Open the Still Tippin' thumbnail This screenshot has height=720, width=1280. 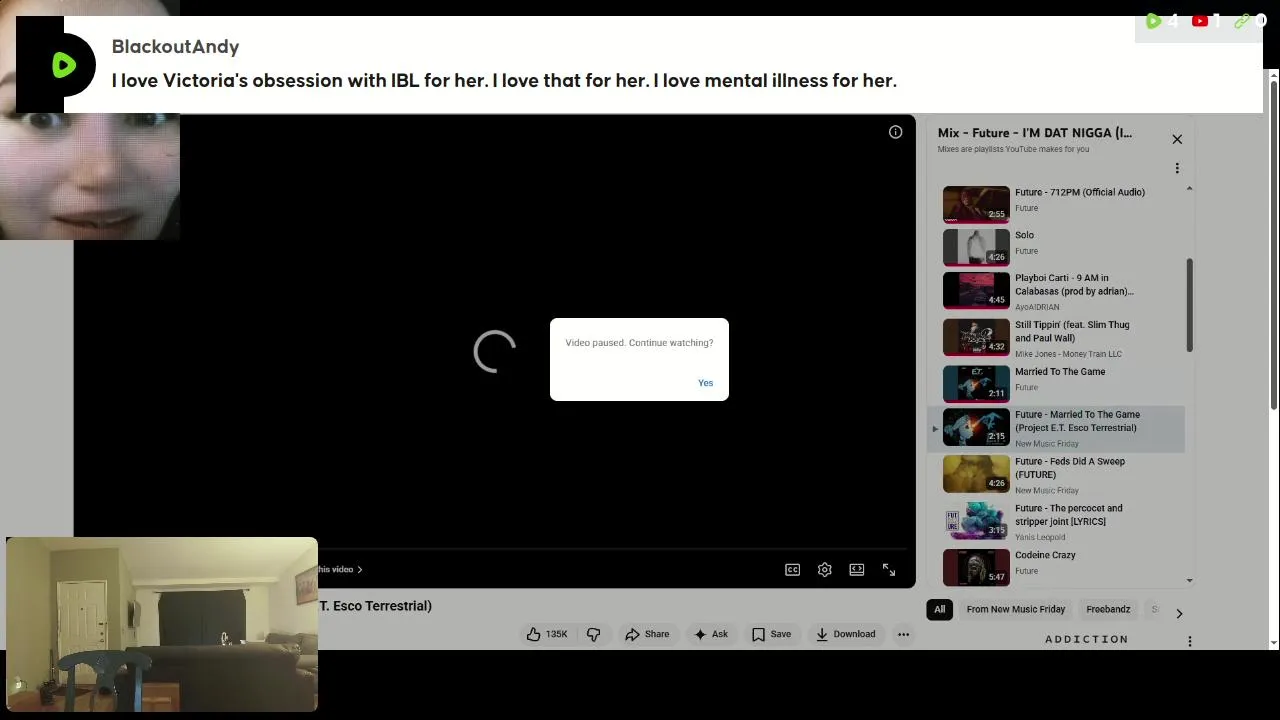976,337
